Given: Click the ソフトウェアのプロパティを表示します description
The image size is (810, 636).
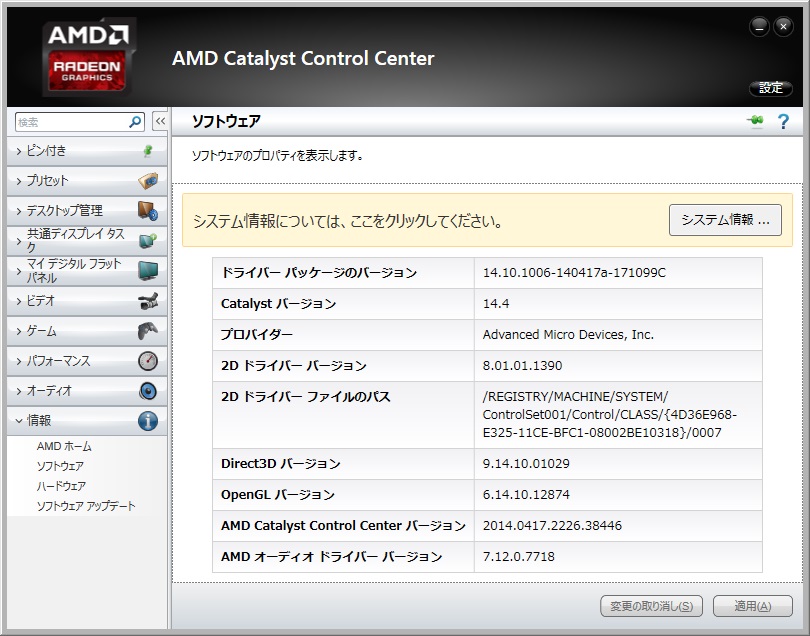Looking at the screenshot, I should click(277, 156).
